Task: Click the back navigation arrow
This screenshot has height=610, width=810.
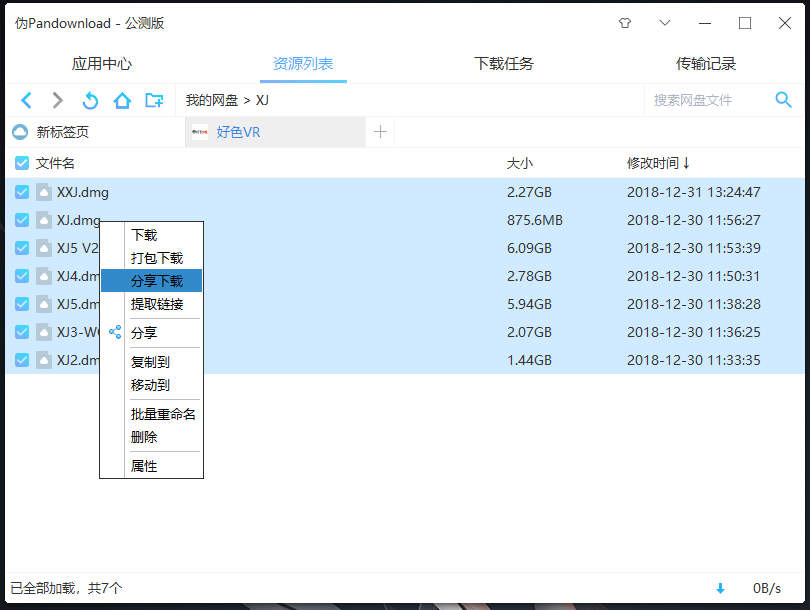Action: point(27,100)
